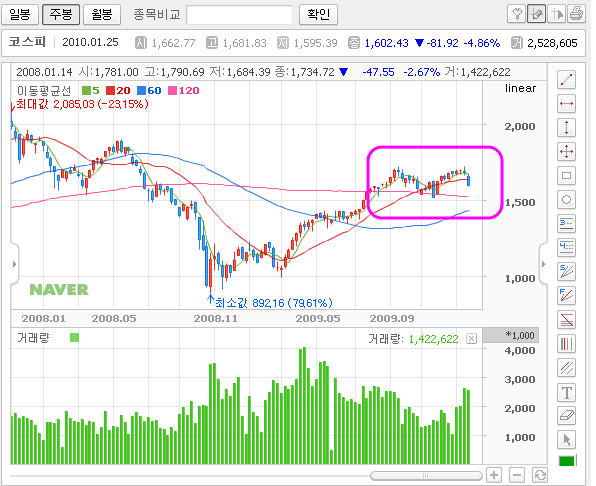Select the text T annotation tool

coord(566,392)
